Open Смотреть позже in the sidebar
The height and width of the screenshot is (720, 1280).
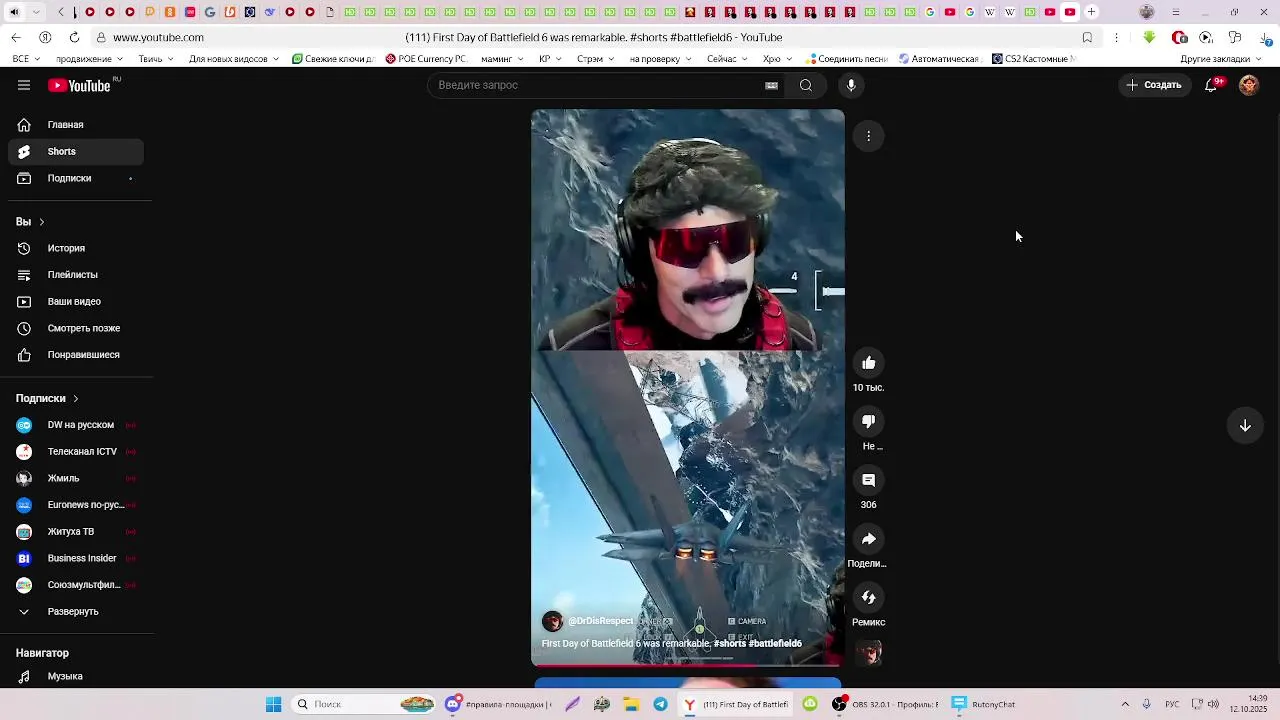(76, 328)
